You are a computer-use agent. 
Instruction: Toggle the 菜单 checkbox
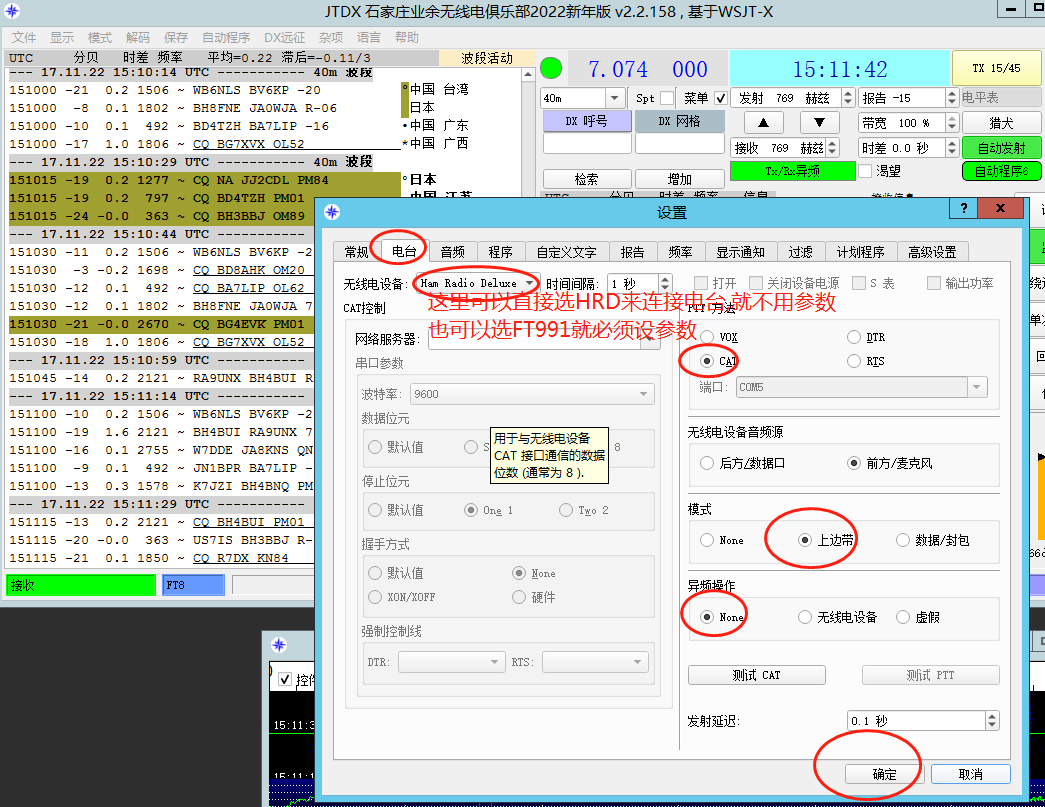coord(720,98)
